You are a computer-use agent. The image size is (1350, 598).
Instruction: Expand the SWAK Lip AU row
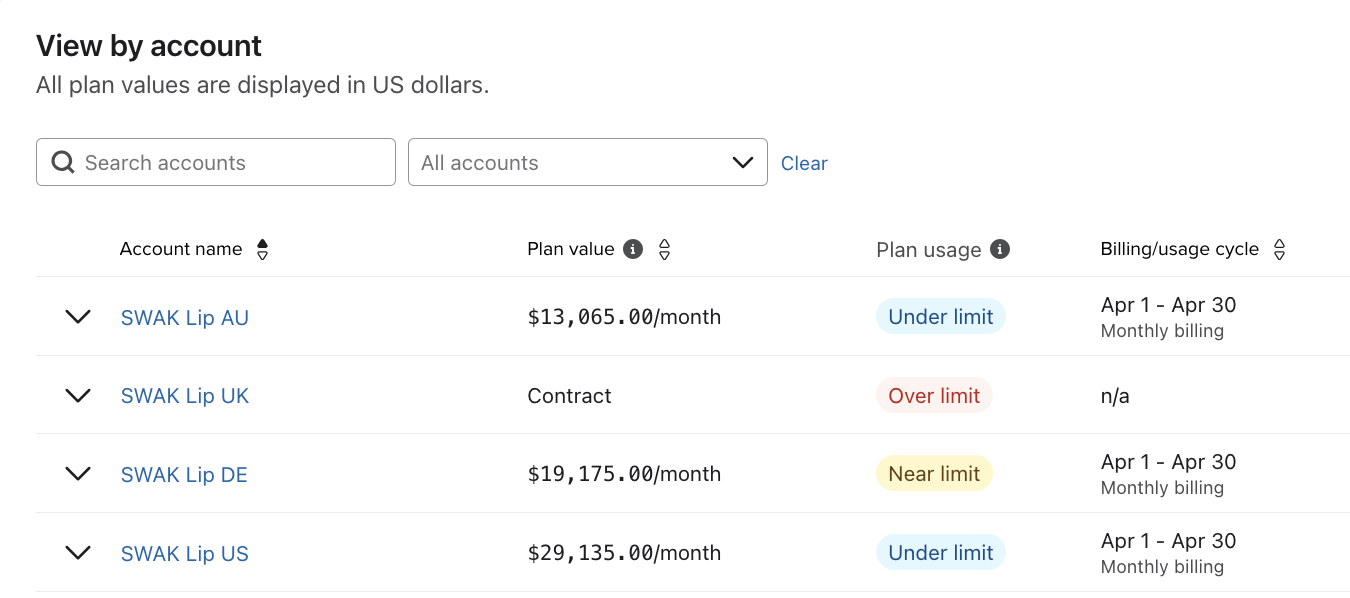78,317
